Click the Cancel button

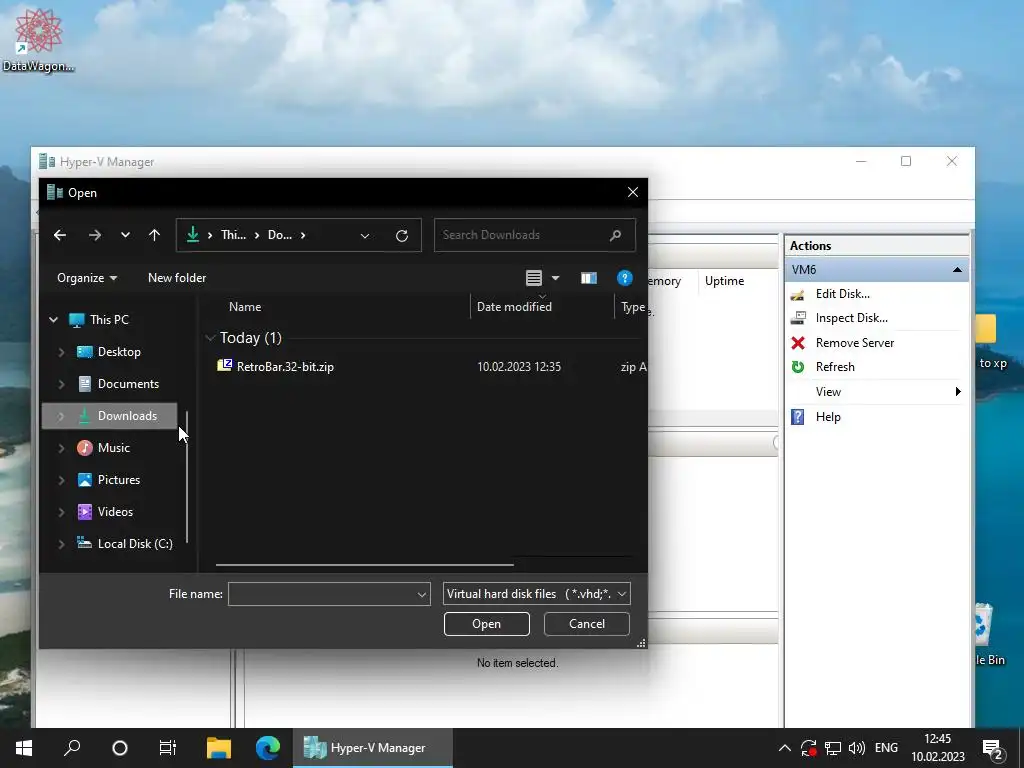coord(586,624)
